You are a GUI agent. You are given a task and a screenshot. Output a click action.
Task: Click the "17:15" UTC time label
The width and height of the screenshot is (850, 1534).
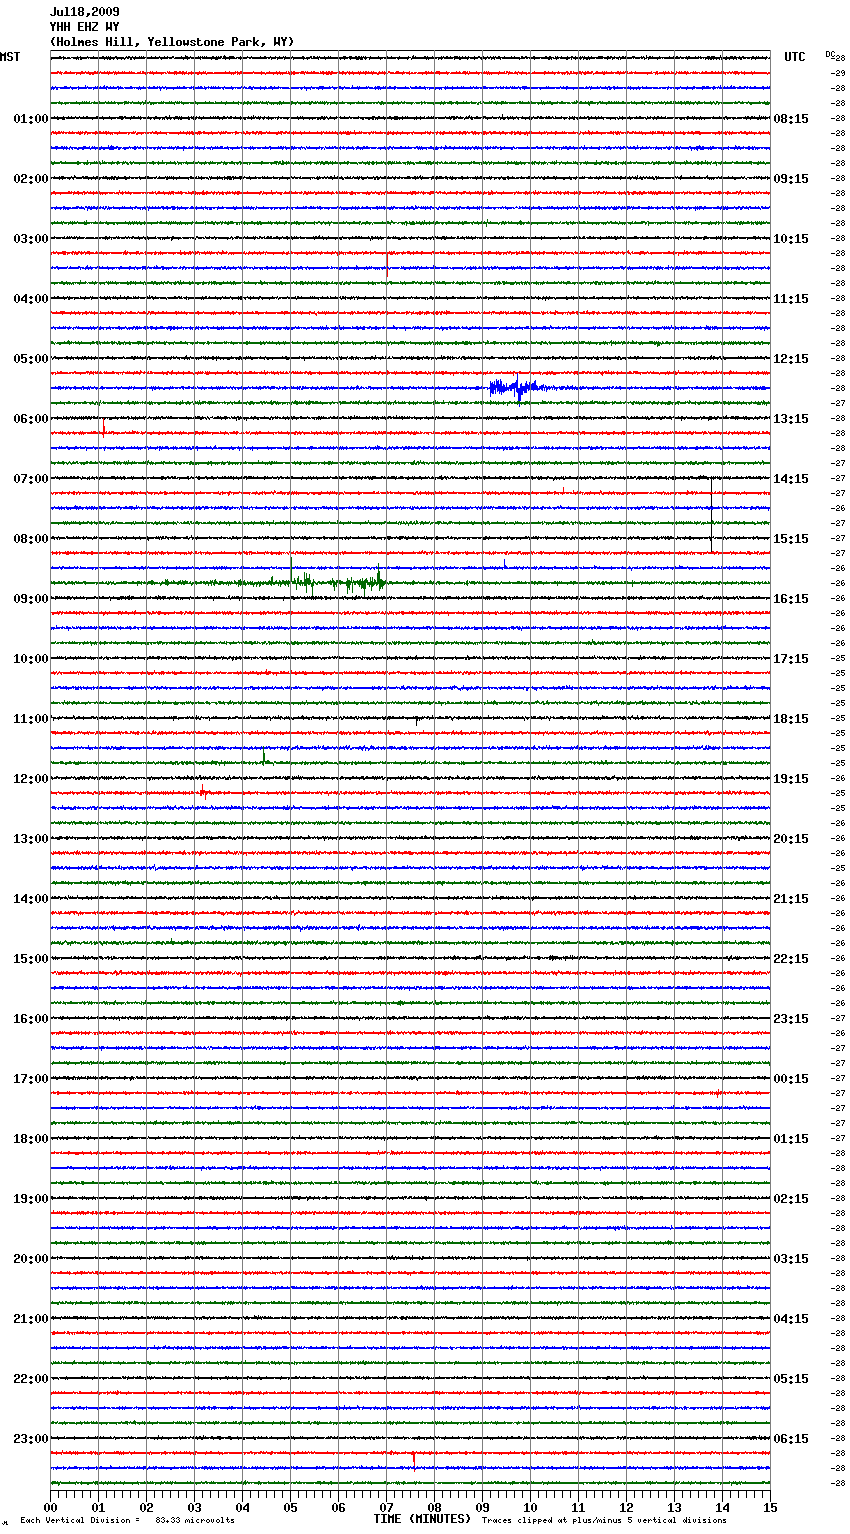(x=791, y=659)
